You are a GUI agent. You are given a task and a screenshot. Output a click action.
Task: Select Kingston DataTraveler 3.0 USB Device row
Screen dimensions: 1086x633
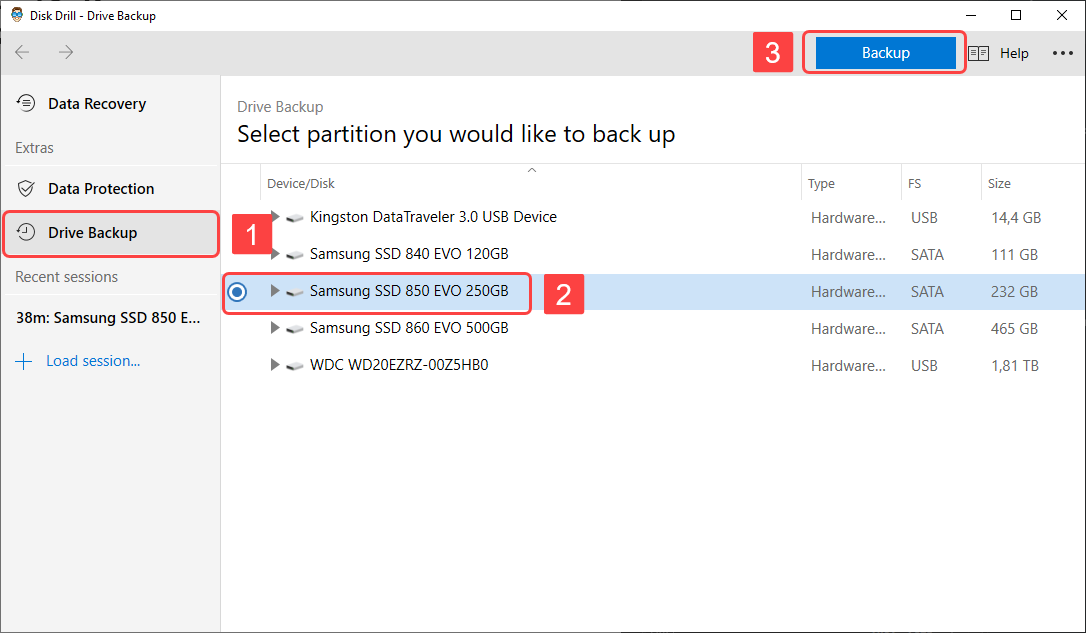coord(653,217)
